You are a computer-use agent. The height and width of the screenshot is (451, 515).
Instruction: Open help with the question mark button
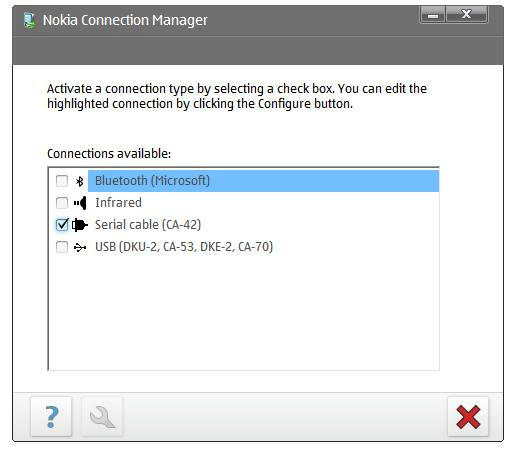(x=51, y=416)
